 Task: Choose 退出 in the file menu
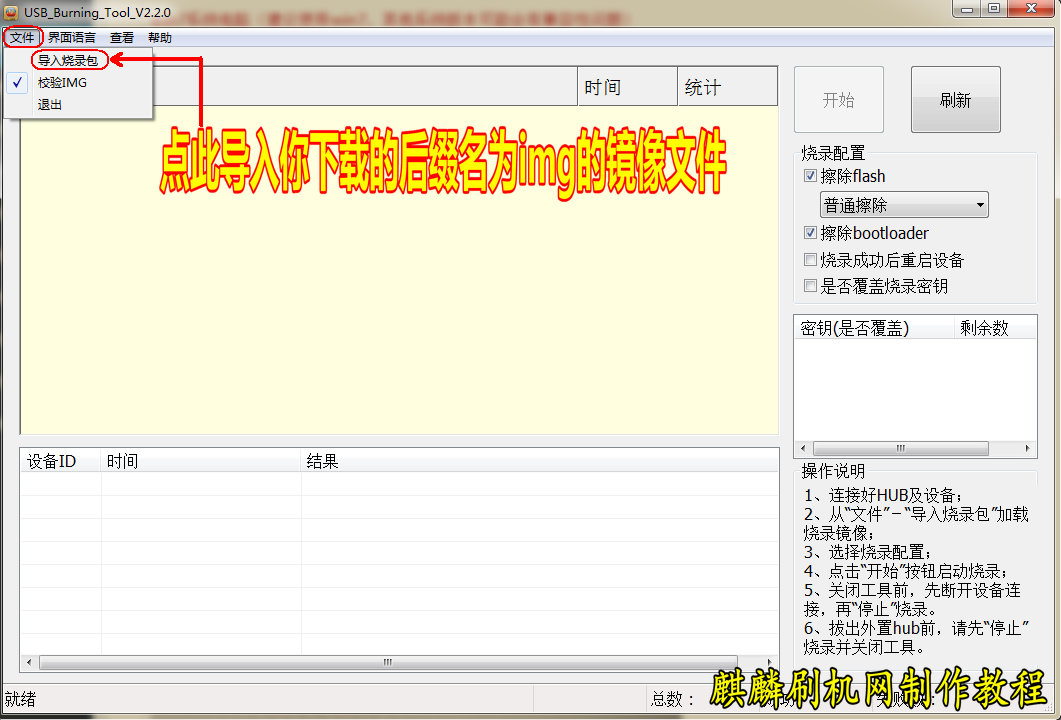click(x=50, y=104)
